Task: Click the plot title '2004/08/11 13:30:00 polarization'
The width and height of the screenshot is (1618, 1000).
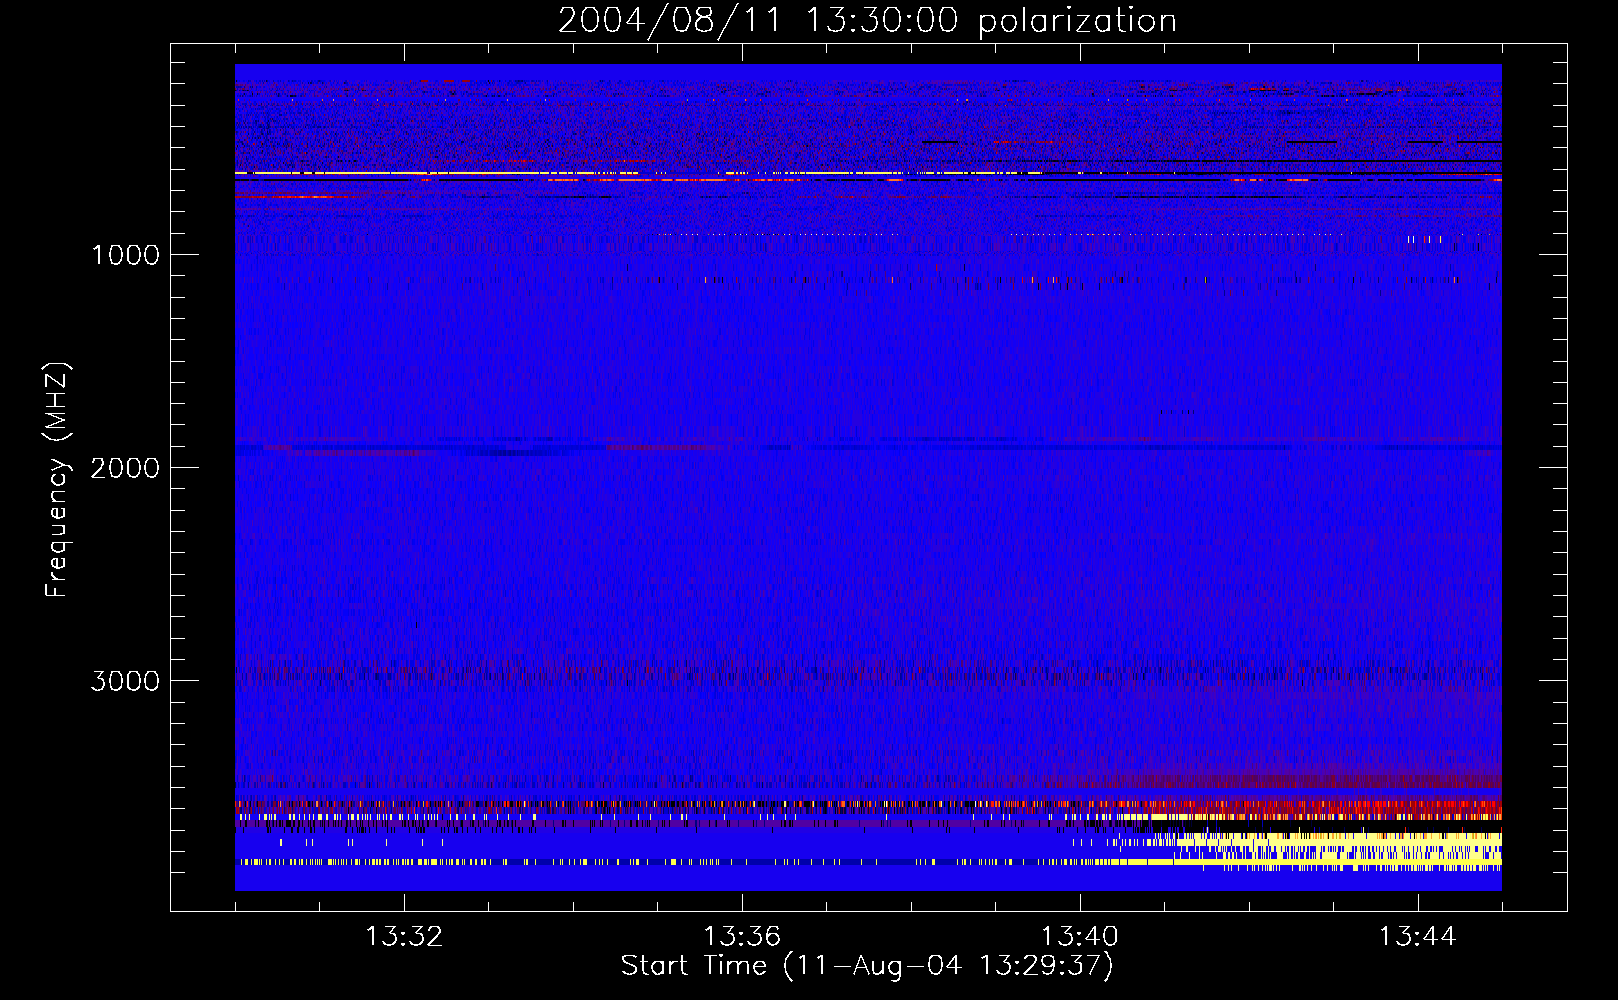Action: point(867,20)
